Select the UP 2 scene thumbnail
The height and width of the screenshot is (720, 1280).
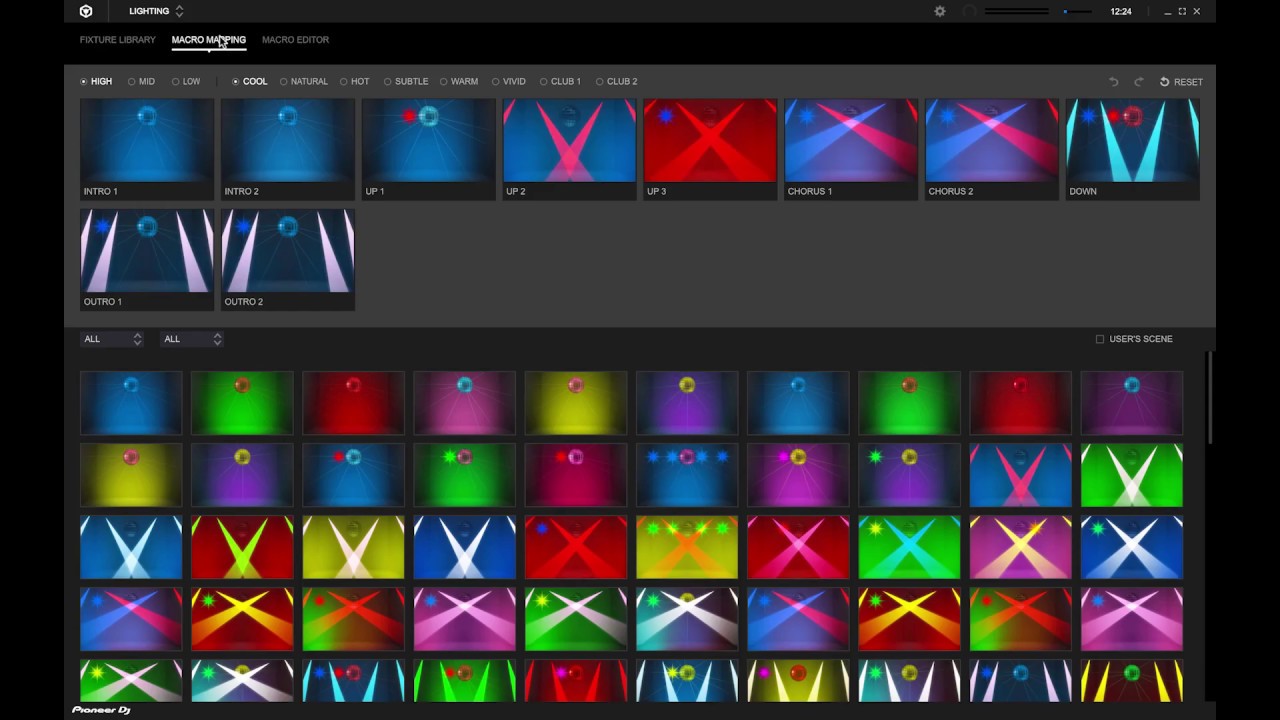tap(570, 149)
